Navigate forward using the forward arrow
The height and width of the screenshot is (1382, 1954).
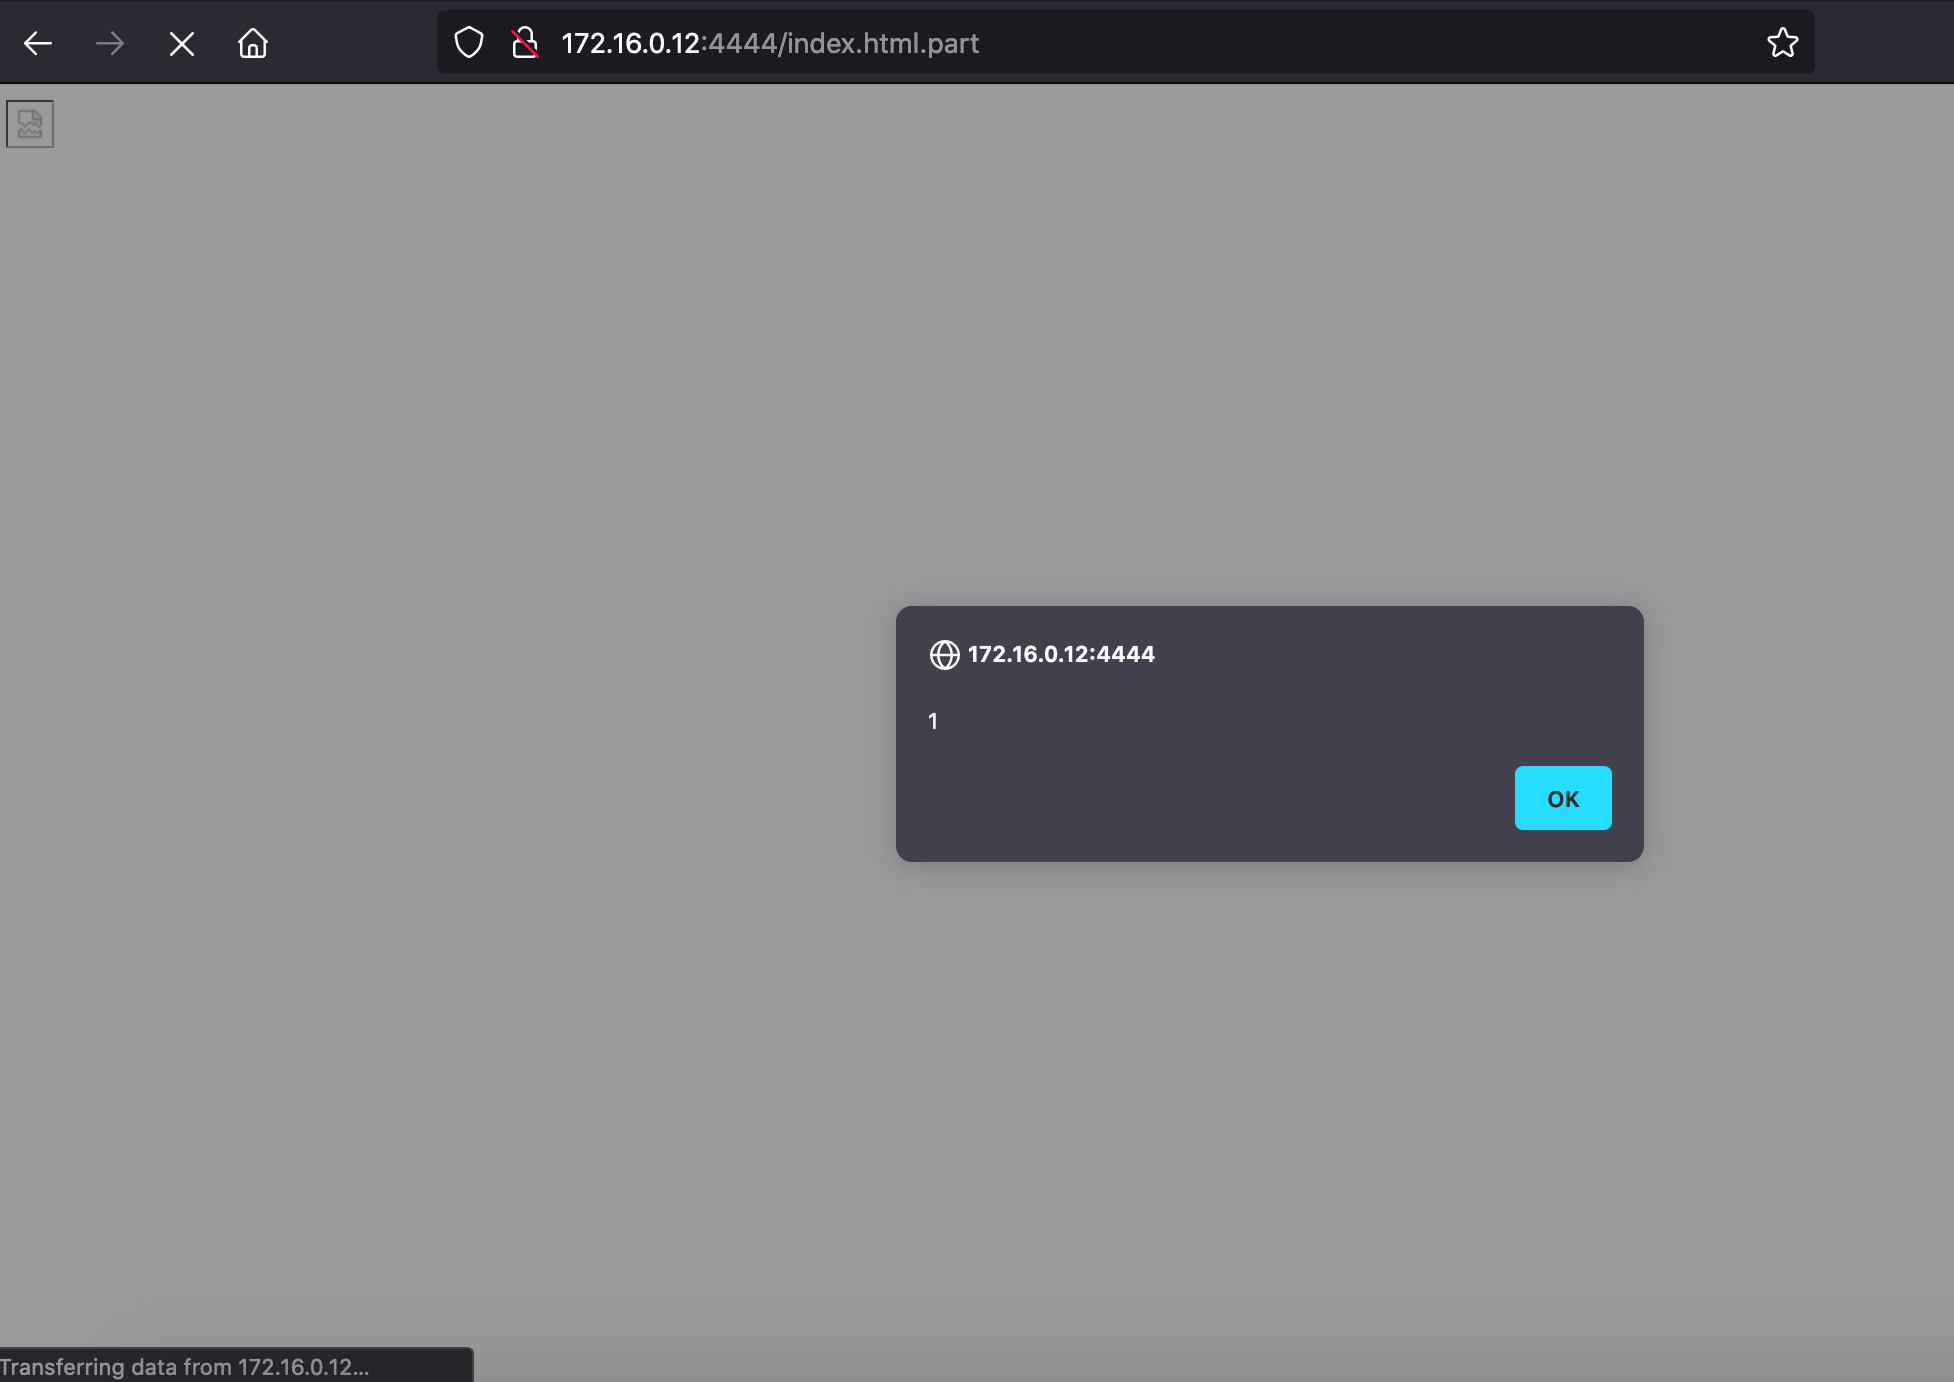(109, 42)
